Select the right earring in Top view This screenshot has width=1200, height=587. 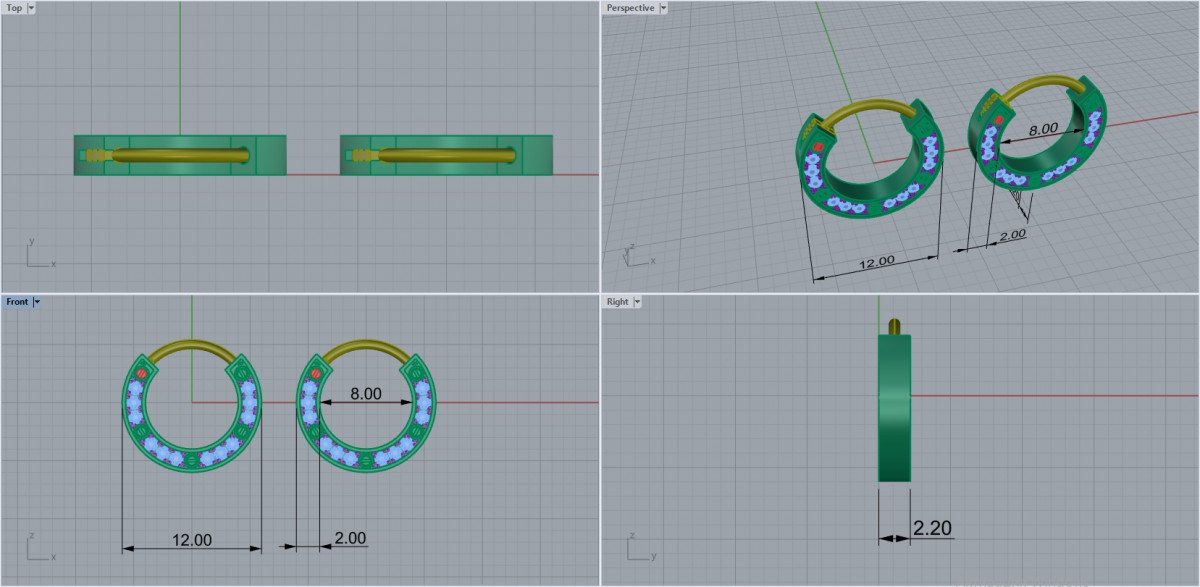pos(446,155)
